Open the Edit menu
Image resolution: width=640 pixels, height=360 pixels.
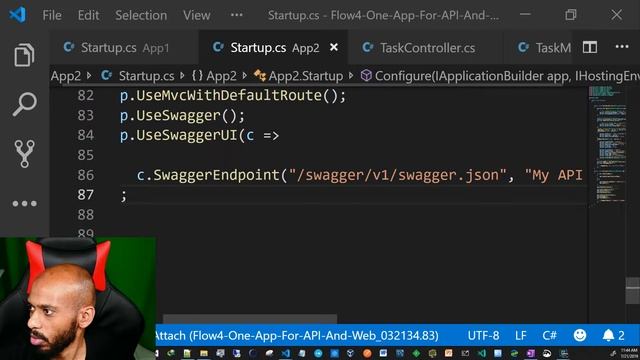(x=88, y=16)
